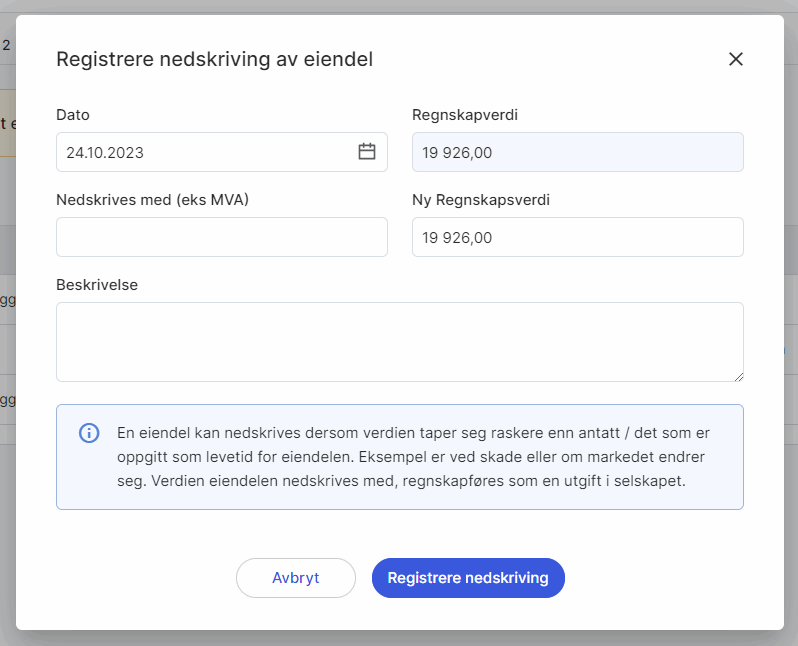Submit with Registrere nedskriving button

coord(468,578)
